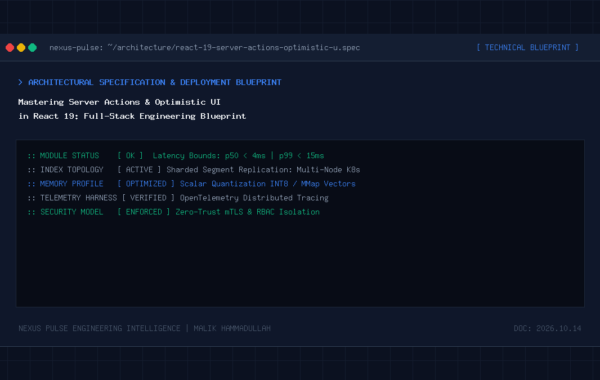This screenshot has width=600, height=380.
Task: Click the [ ENFORCED ] status tag
Action: click(x=143, y=212)
